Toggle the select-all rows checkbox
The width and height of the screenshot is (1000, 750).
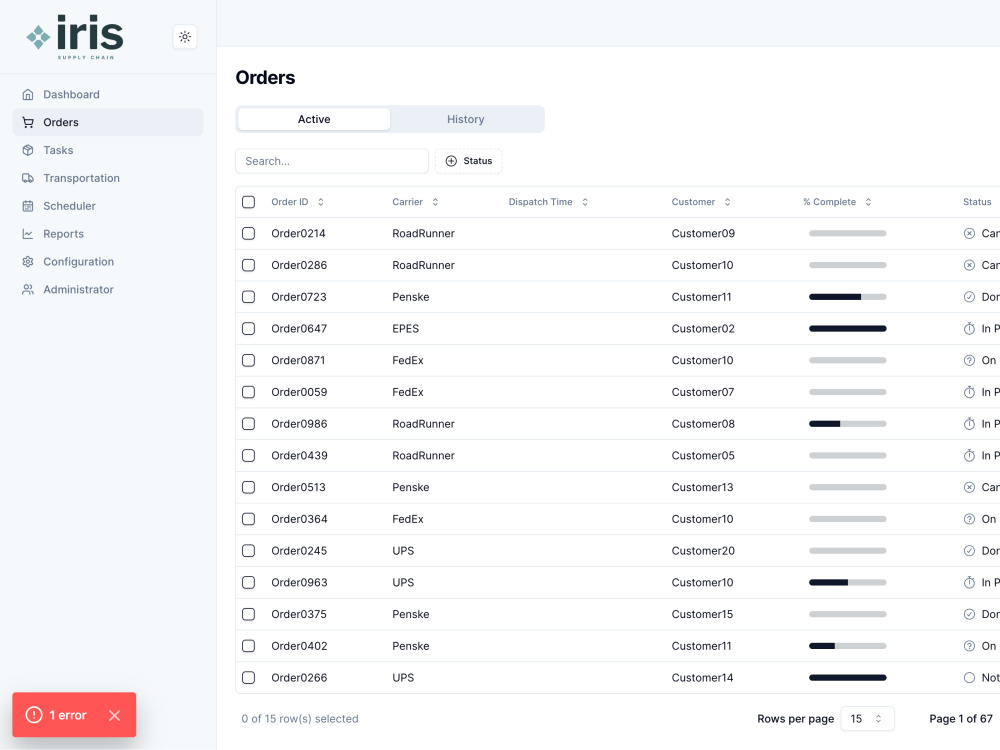pos(249,202)
